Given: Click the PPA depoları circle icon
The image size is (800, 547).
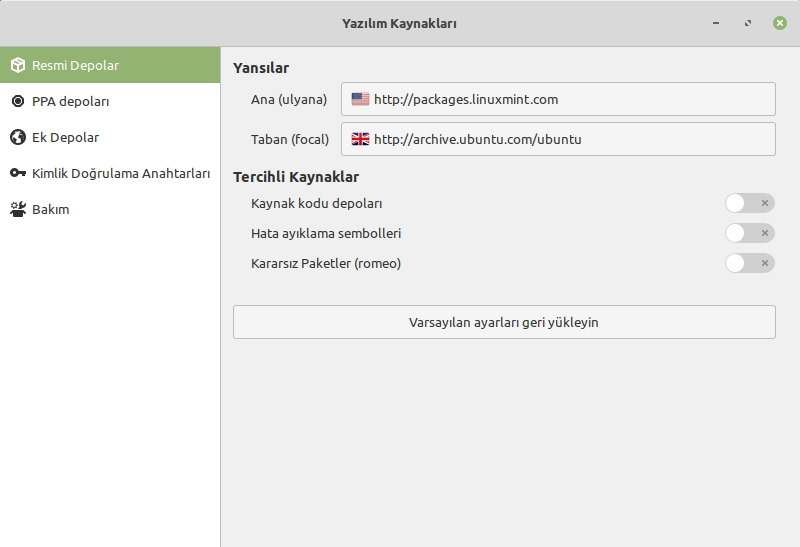Looking at the screenshot, I should [x=18, y=101].
